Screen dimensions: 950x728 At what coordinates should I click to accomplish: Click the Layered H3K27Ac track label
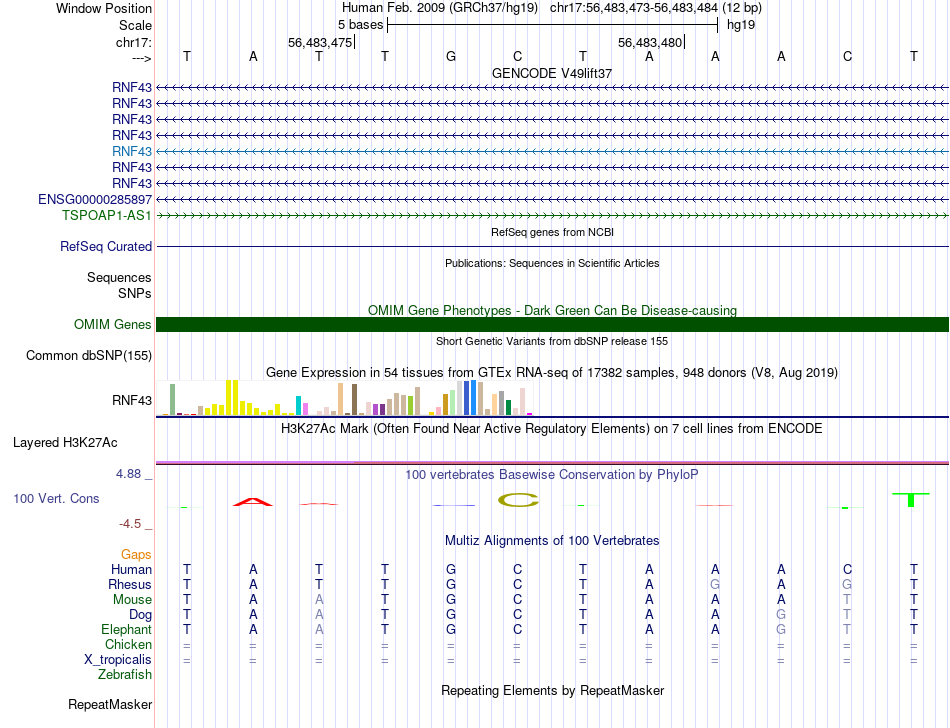click(65, 443)
